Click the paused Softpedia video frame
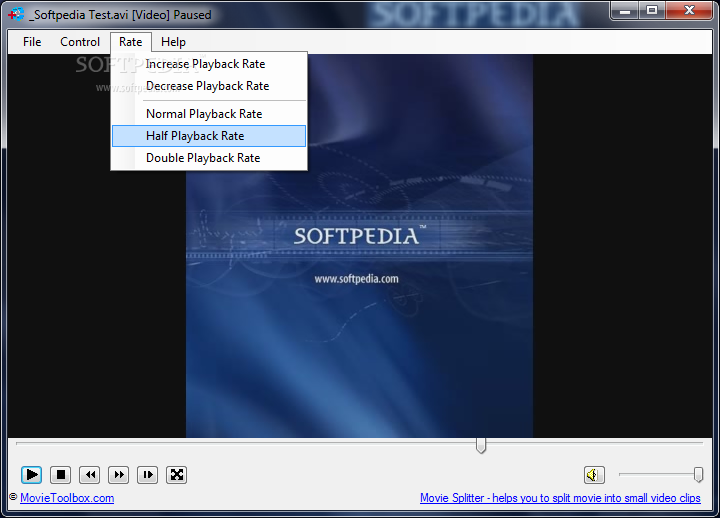 [x=359, y=246]
